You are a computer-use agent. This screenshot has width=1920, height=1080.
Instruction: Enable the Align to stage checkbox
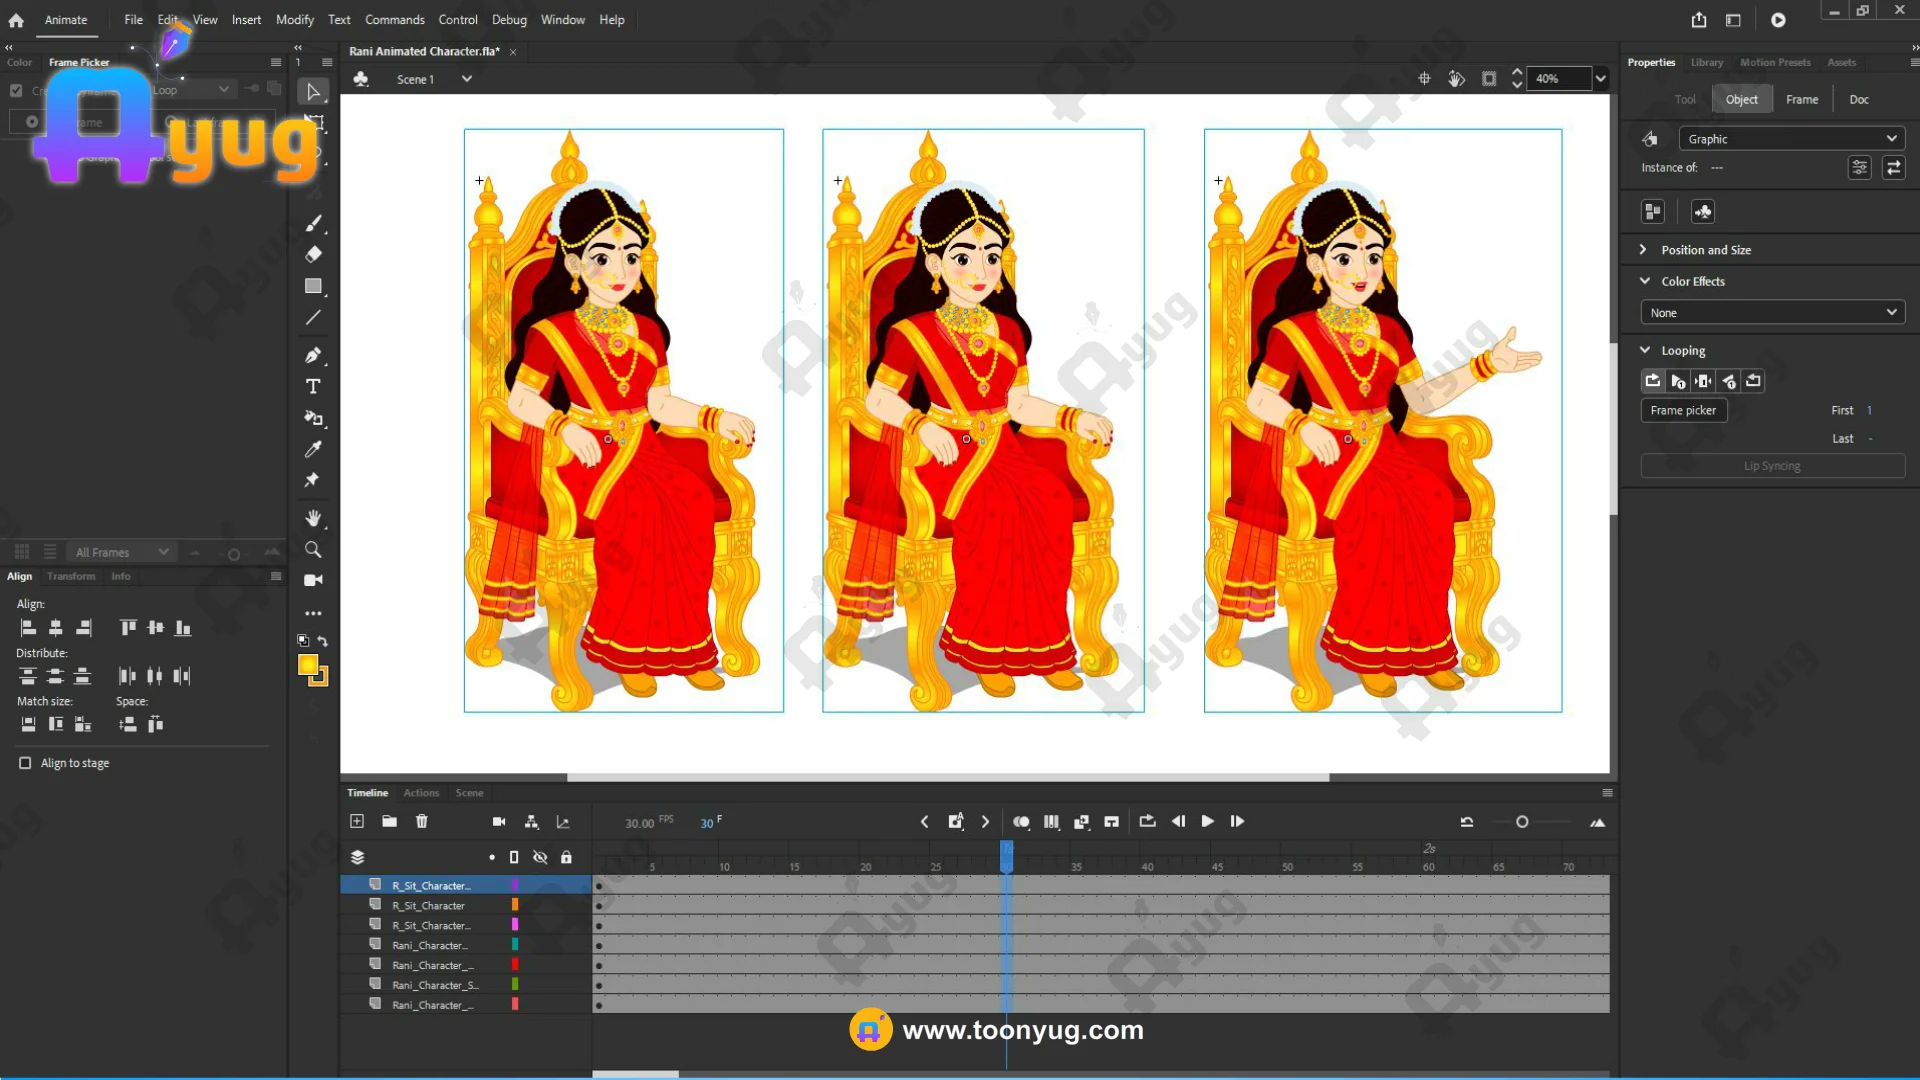25,763
